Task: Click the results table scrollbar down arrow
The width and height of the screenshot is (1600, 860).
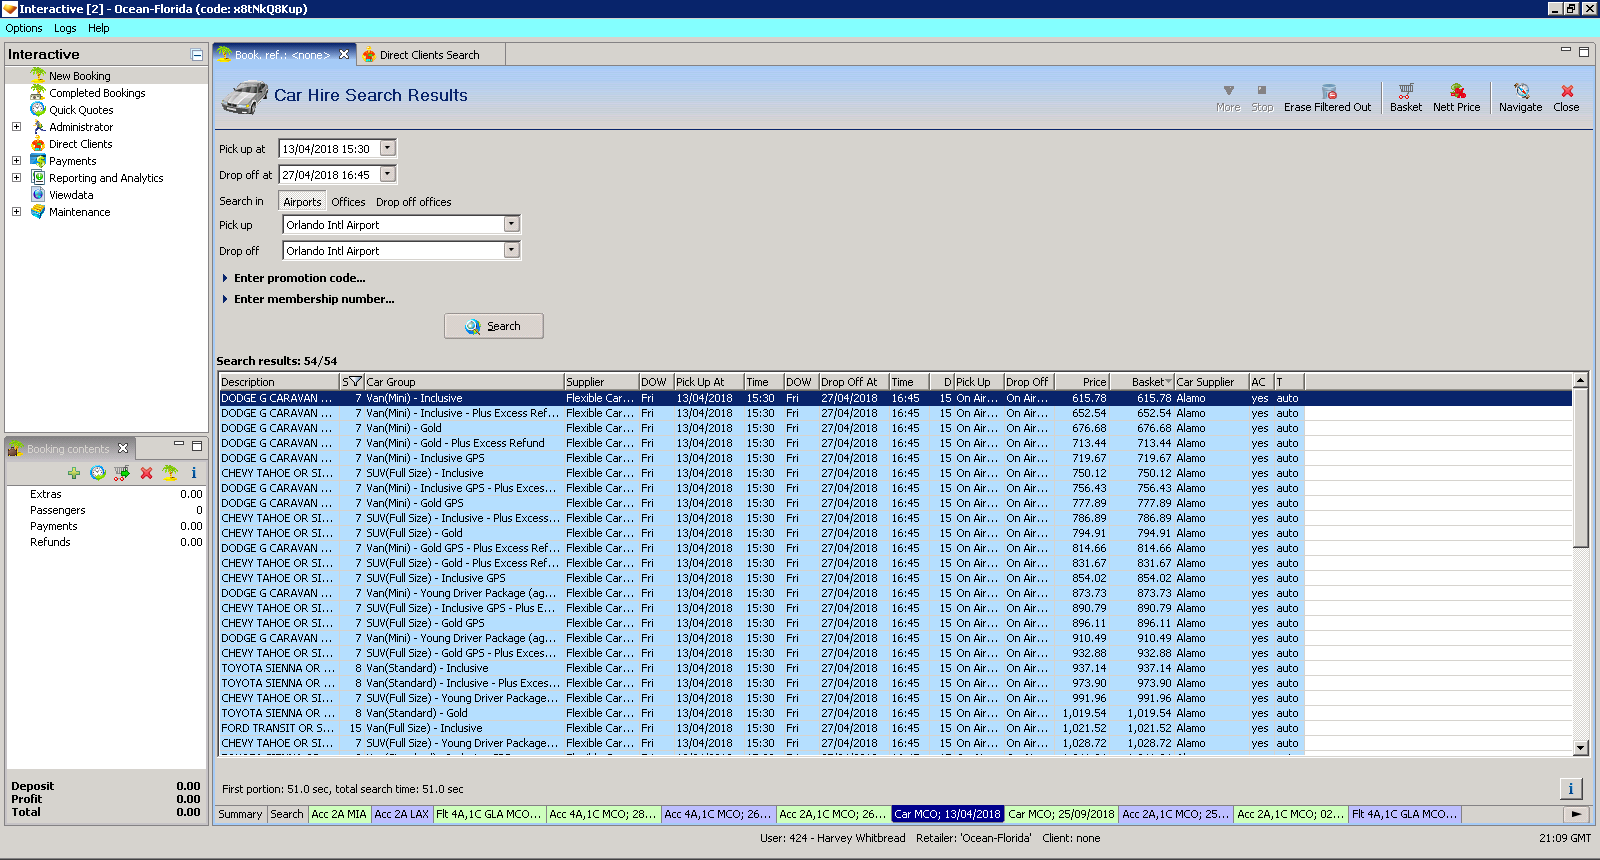Action: click(x=1580, y=747)
